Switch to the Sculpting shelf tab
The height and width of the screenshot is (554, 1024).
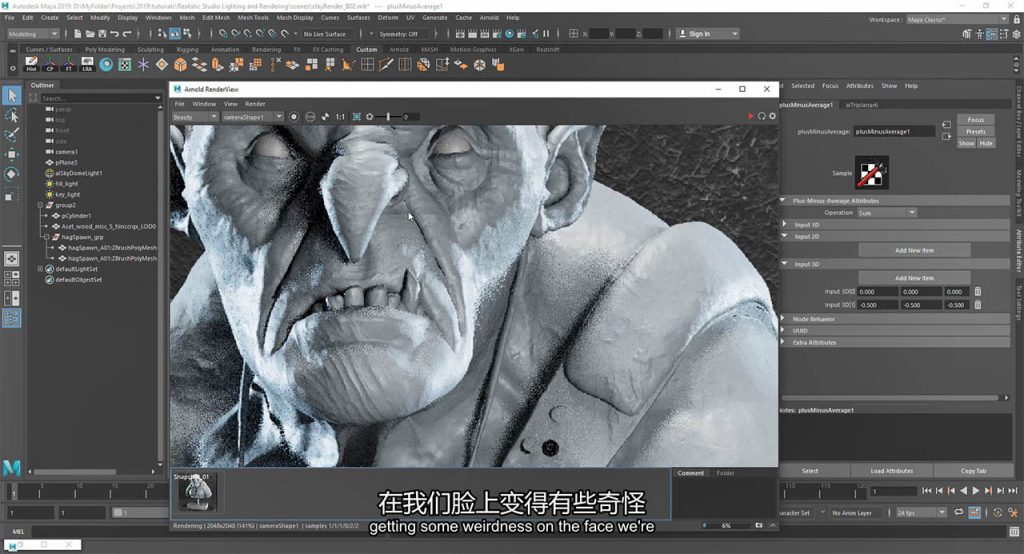click(x=150, y=50)
